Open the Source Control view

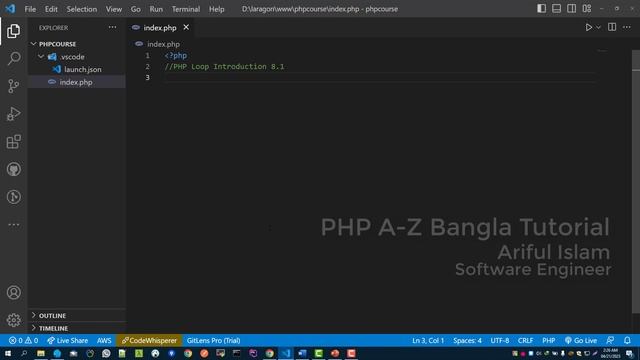pyautogui.click(x=13, y=86)
